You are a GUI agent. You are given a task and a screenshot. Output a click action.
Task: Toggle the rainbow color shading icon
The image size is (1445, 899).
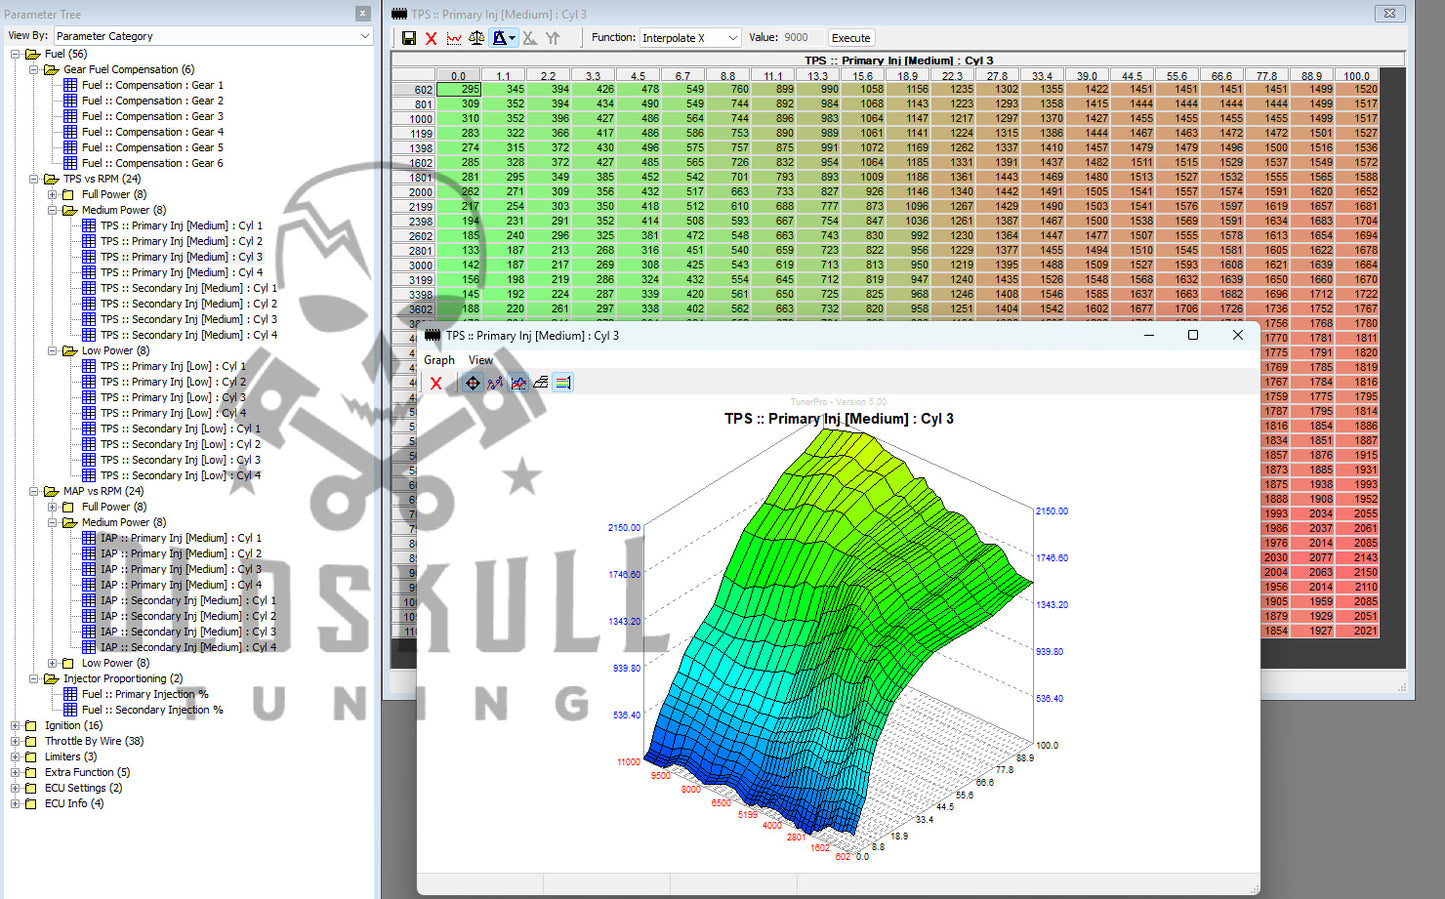[x=563, y=383]
